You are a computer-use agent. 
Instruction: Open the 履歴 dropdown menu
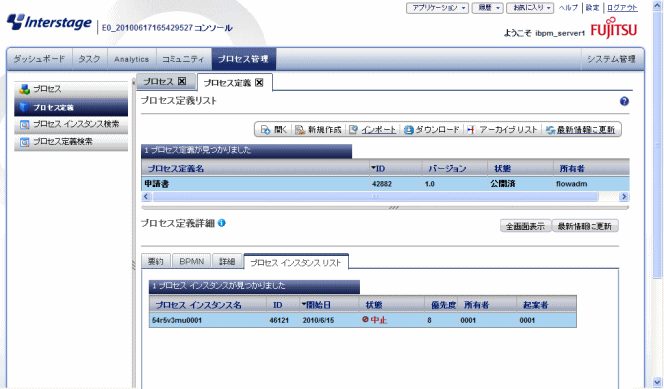pos(487,8)
